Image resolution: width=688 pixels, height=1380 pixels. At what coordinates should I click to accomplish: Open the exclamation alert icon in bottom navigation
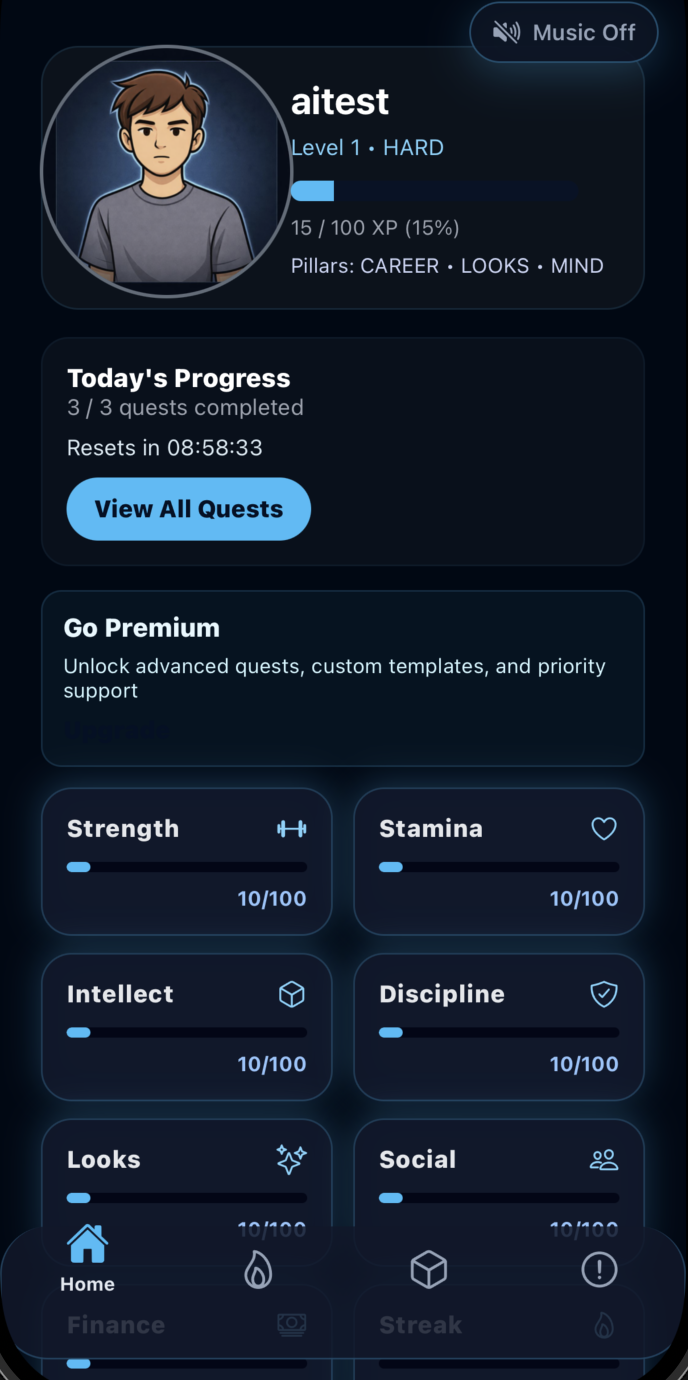pyautogui.click(x=598, y=1269)
